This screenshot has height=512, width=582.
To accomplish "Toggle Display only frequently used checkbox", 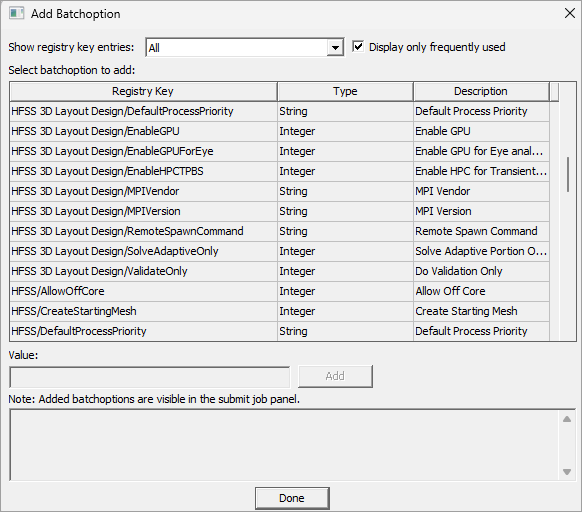I will pos(358,47).
